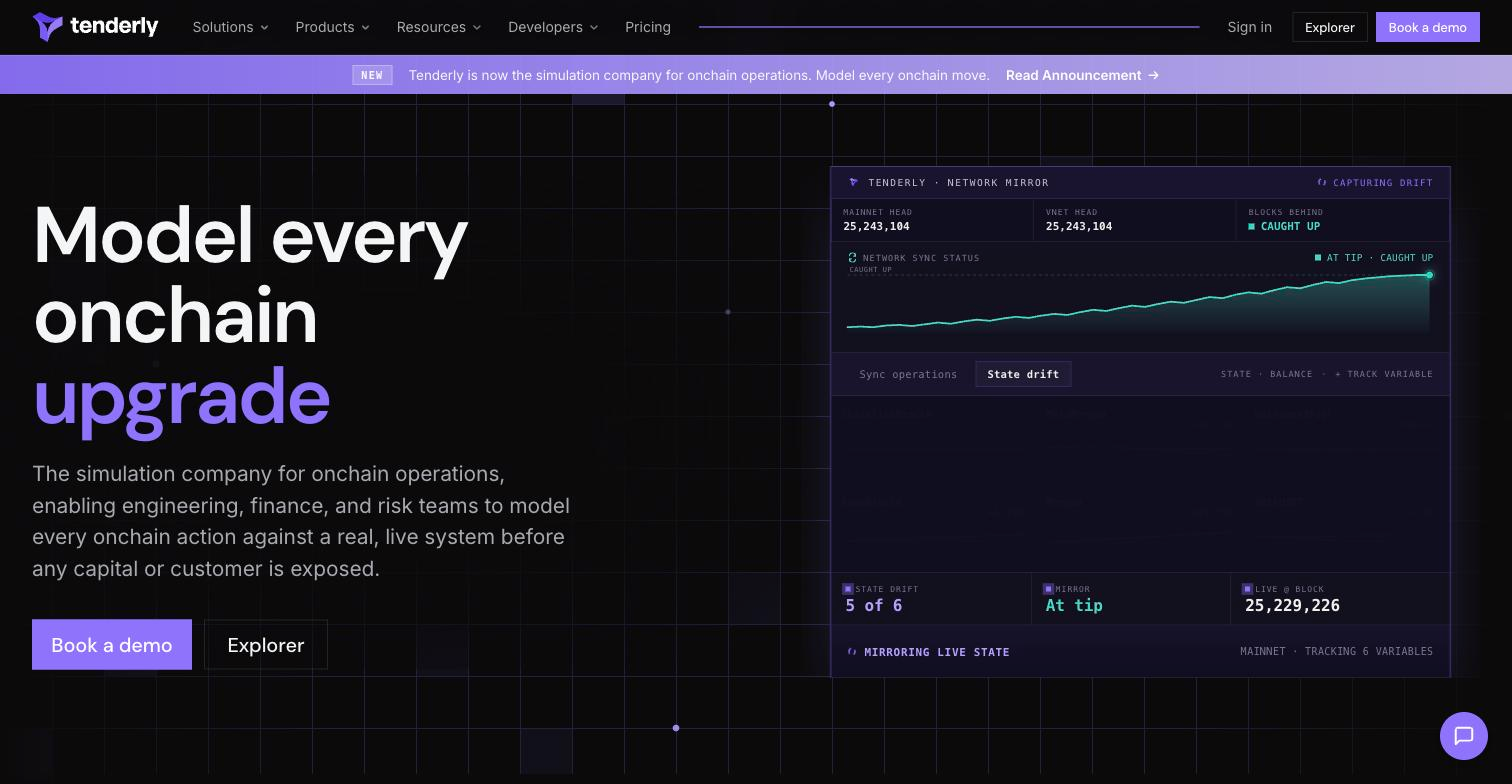The width and height of the screenshot is (1512, 784).
Task: Click the arrow next to Read Announcement
Action: [x=1154, y=75]
